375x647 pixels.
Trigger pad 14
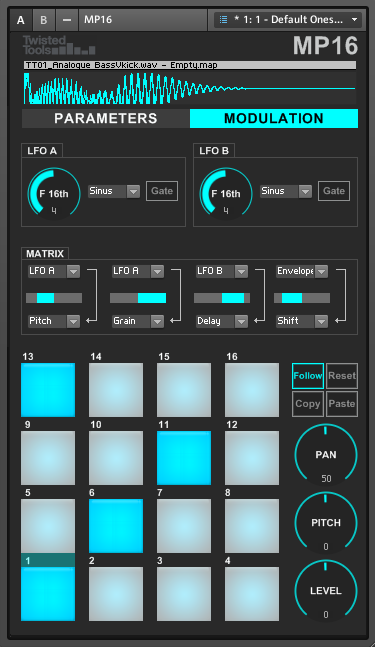(x=116, y=390)
